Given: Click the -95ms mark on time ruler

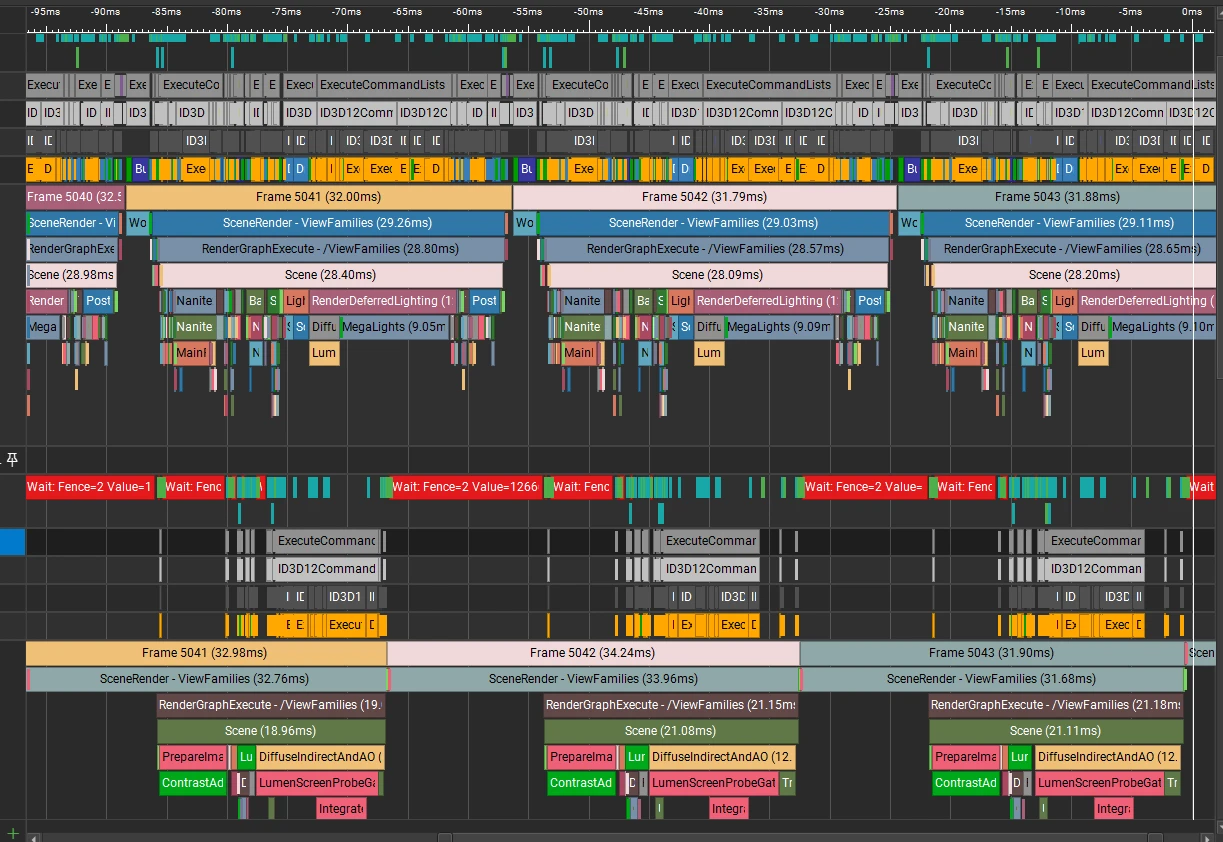Looking at the screenshot, I should click(45, 12).
